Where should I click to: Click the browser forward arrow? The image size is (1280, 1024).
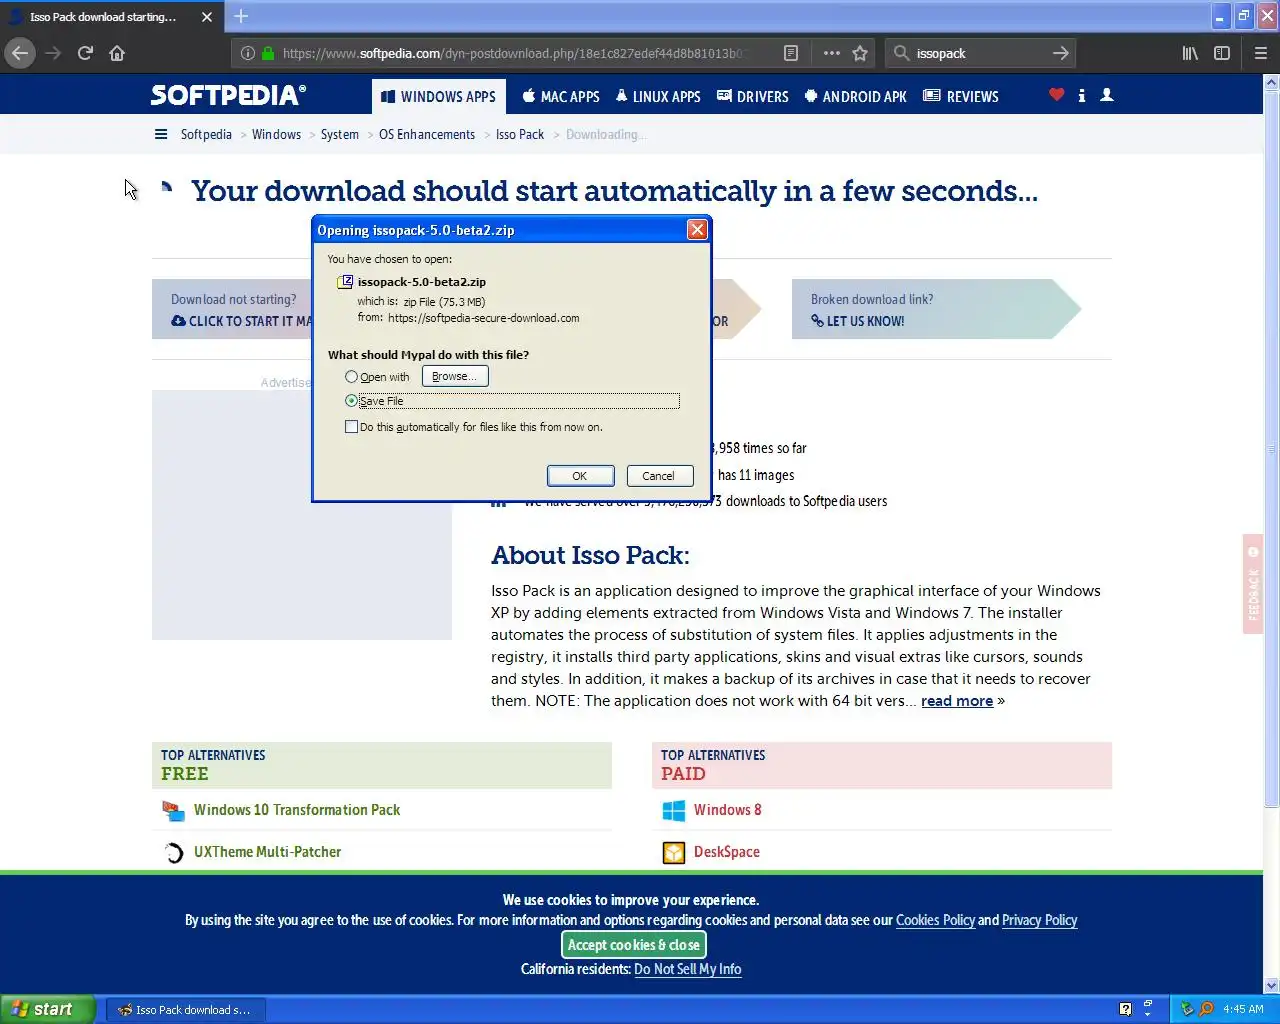point(53,53)
